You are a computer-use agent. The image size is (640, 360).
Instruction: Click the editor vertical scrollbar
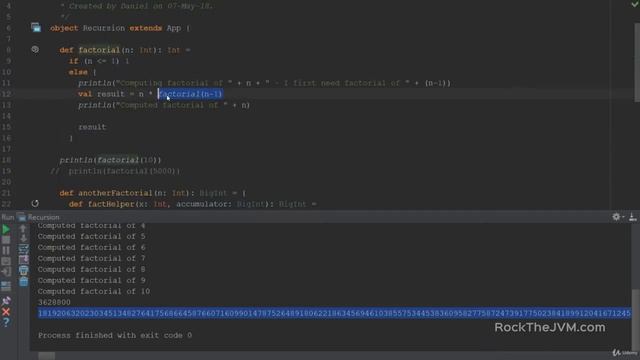pyautogui.click(x=637, y=61)
